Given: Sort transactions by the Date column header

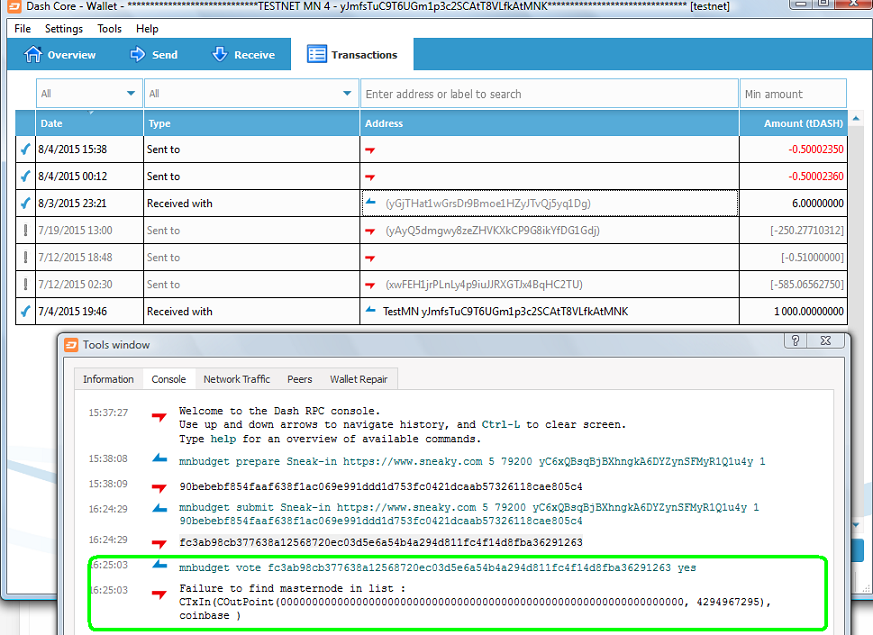Looking at the screenshot, I should (89, 123).
